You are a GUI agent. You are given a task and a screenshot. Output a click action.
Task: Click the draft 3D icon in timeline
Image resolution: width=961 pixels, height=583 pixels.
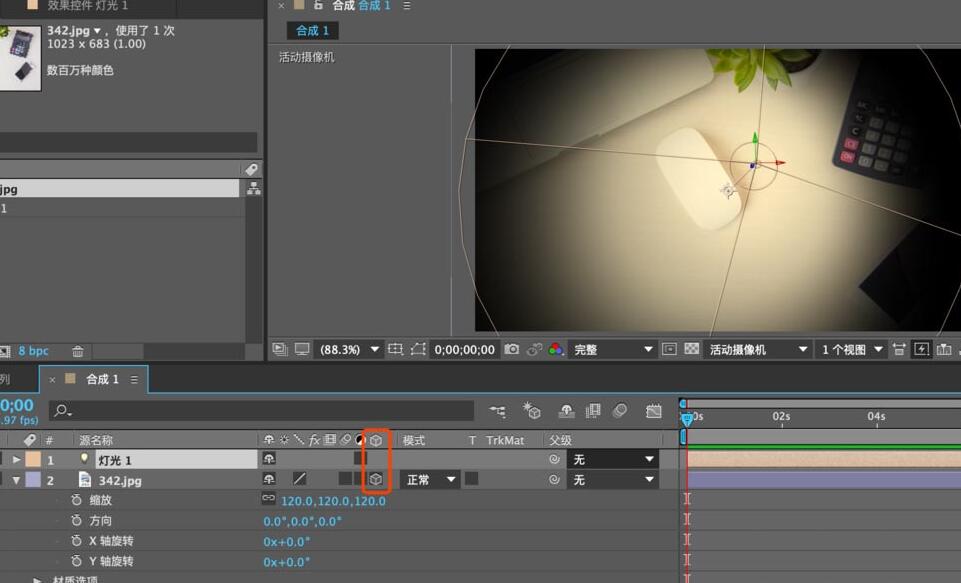tap(531, 411)
